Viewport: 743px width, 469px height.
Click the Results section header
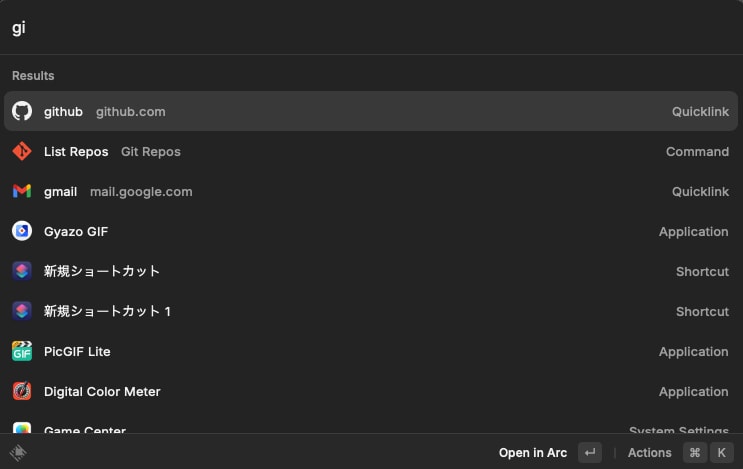coord(33,76)
